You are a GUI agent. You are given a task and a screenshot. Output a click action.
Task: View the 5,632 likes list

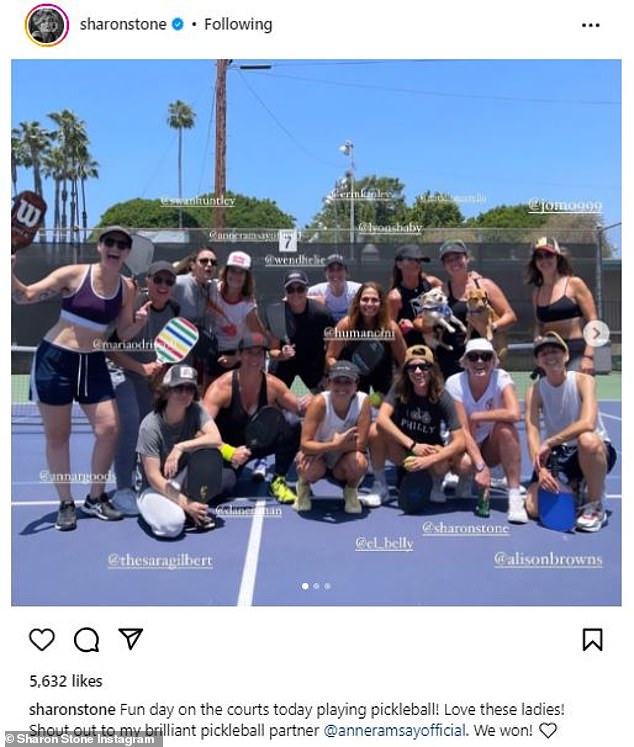pos(66,681)
